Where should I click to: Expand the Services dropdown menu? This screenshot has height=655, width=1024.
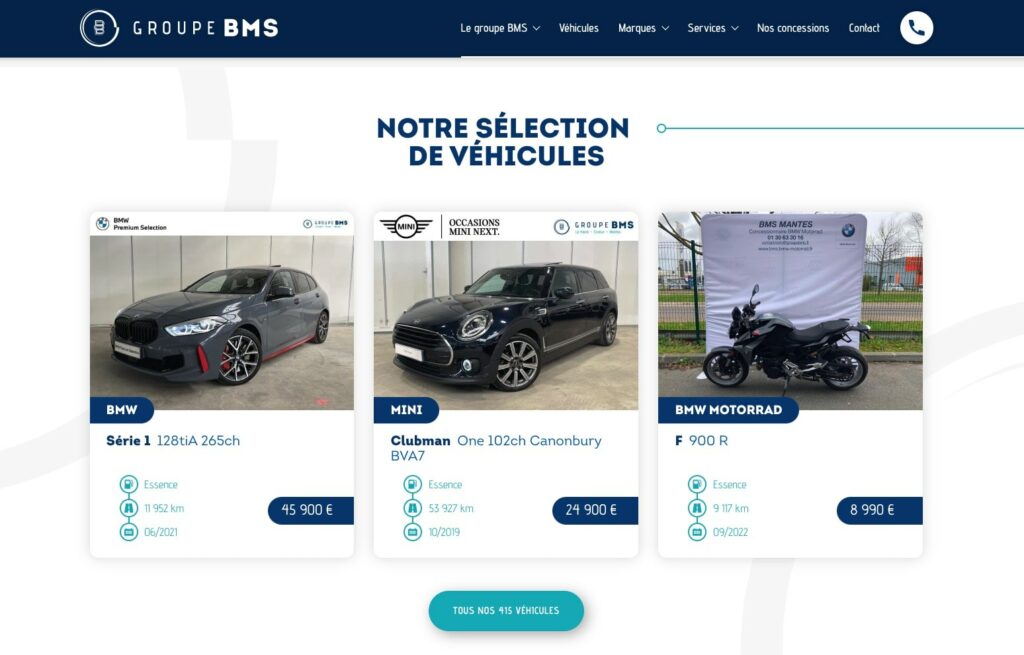point(712,28)
